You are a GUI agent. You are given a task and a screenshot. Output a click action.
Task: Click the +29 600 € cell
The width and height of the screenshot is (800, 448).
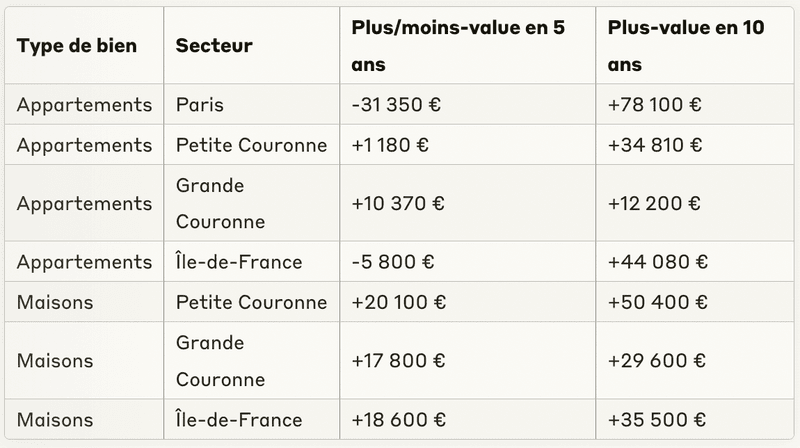click(657, 361)
